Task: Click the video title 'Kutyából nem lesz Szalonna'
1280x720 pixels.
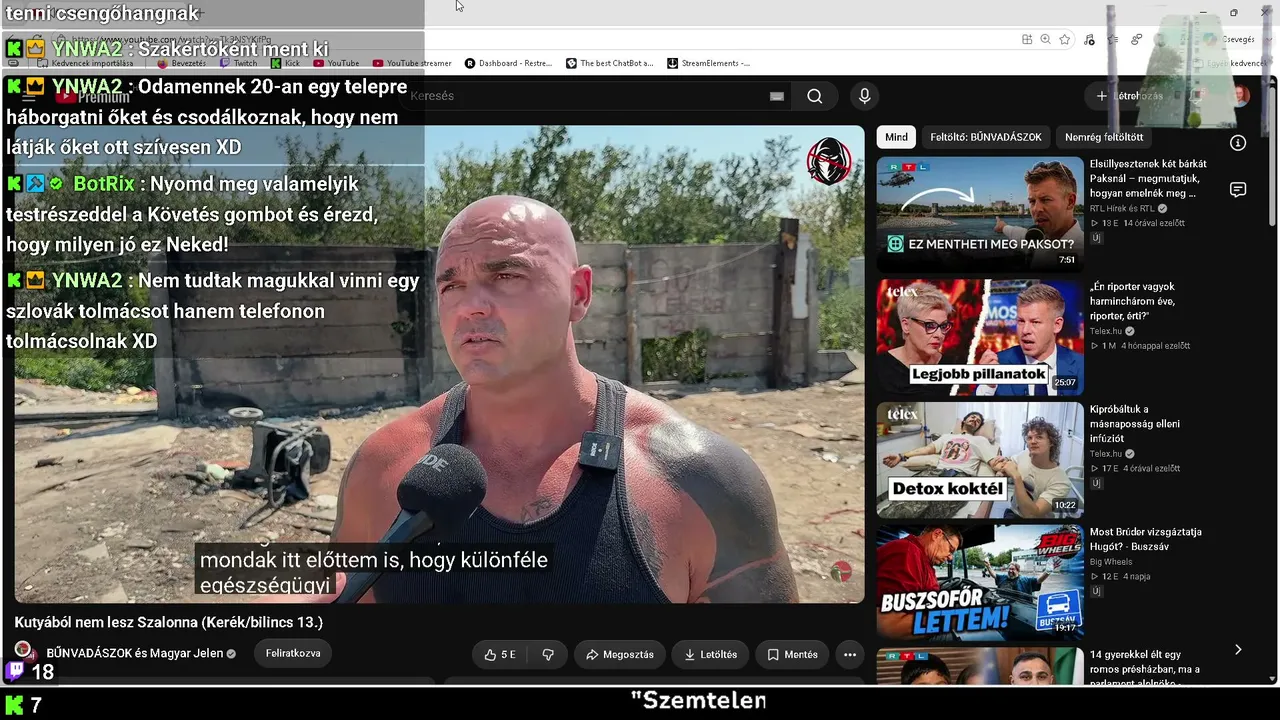Action: [169, 622]
